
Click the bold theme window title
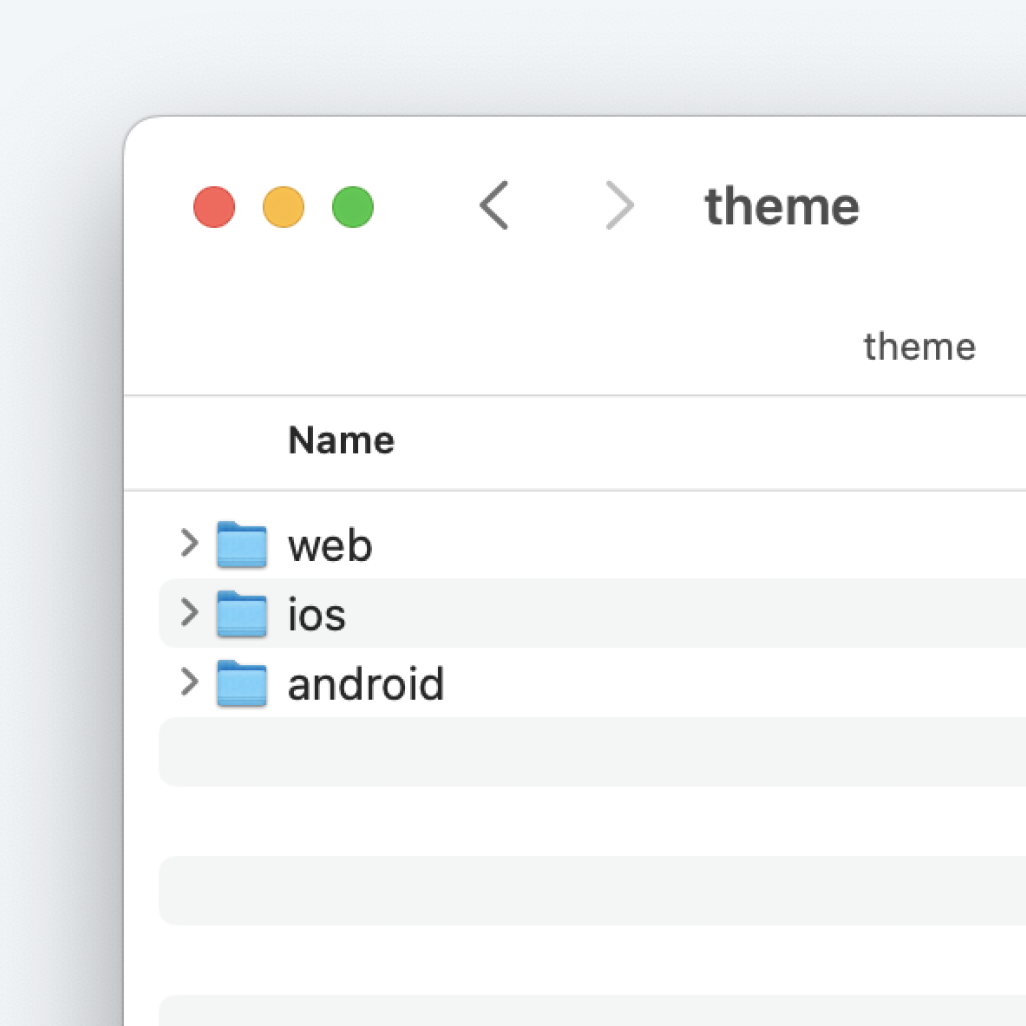tap(782, 207)
